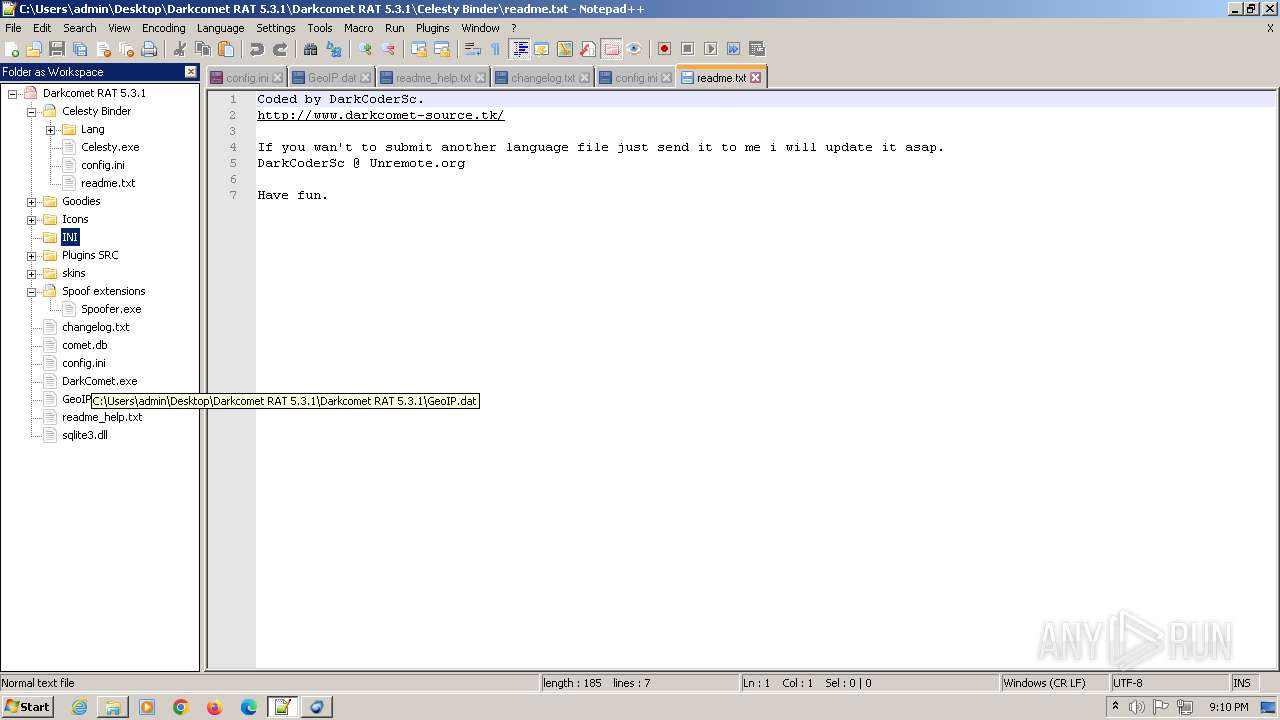This screenshot has width=1280, height=720.
Task: Print the document via the printer icon
Action: click(x=149, y=49)
